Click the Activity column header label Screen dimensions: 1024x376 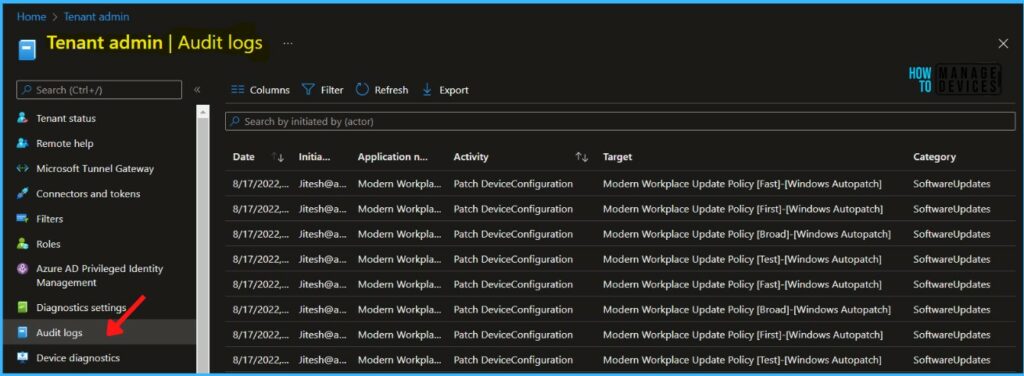(471, 157)
